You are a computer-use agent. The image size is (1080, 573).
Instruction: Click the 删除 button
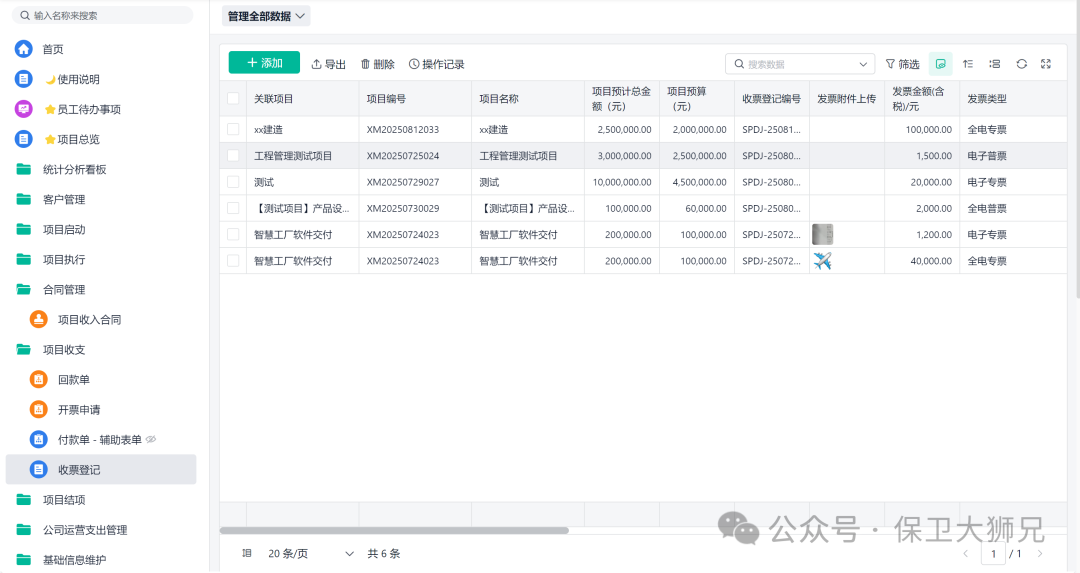[377, 64]
